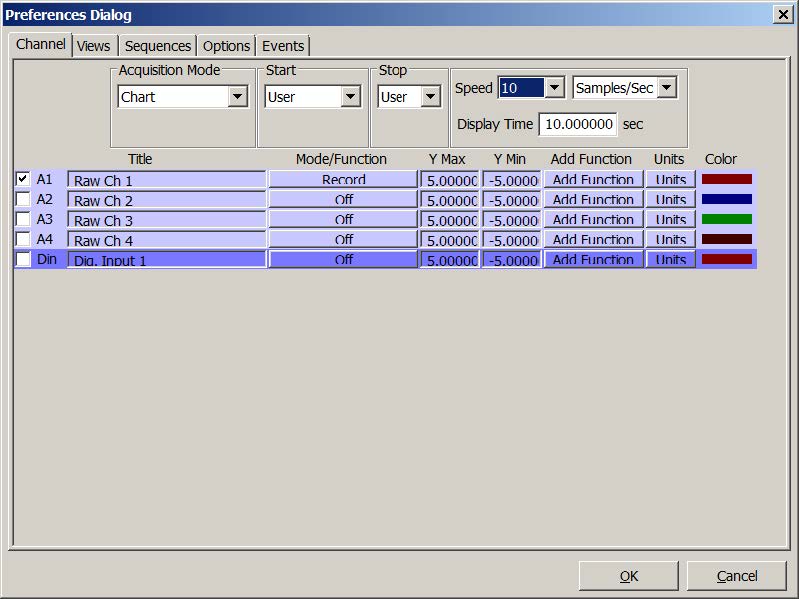Open the Acquisition Mode Chart dropdown

coord(237,96)
